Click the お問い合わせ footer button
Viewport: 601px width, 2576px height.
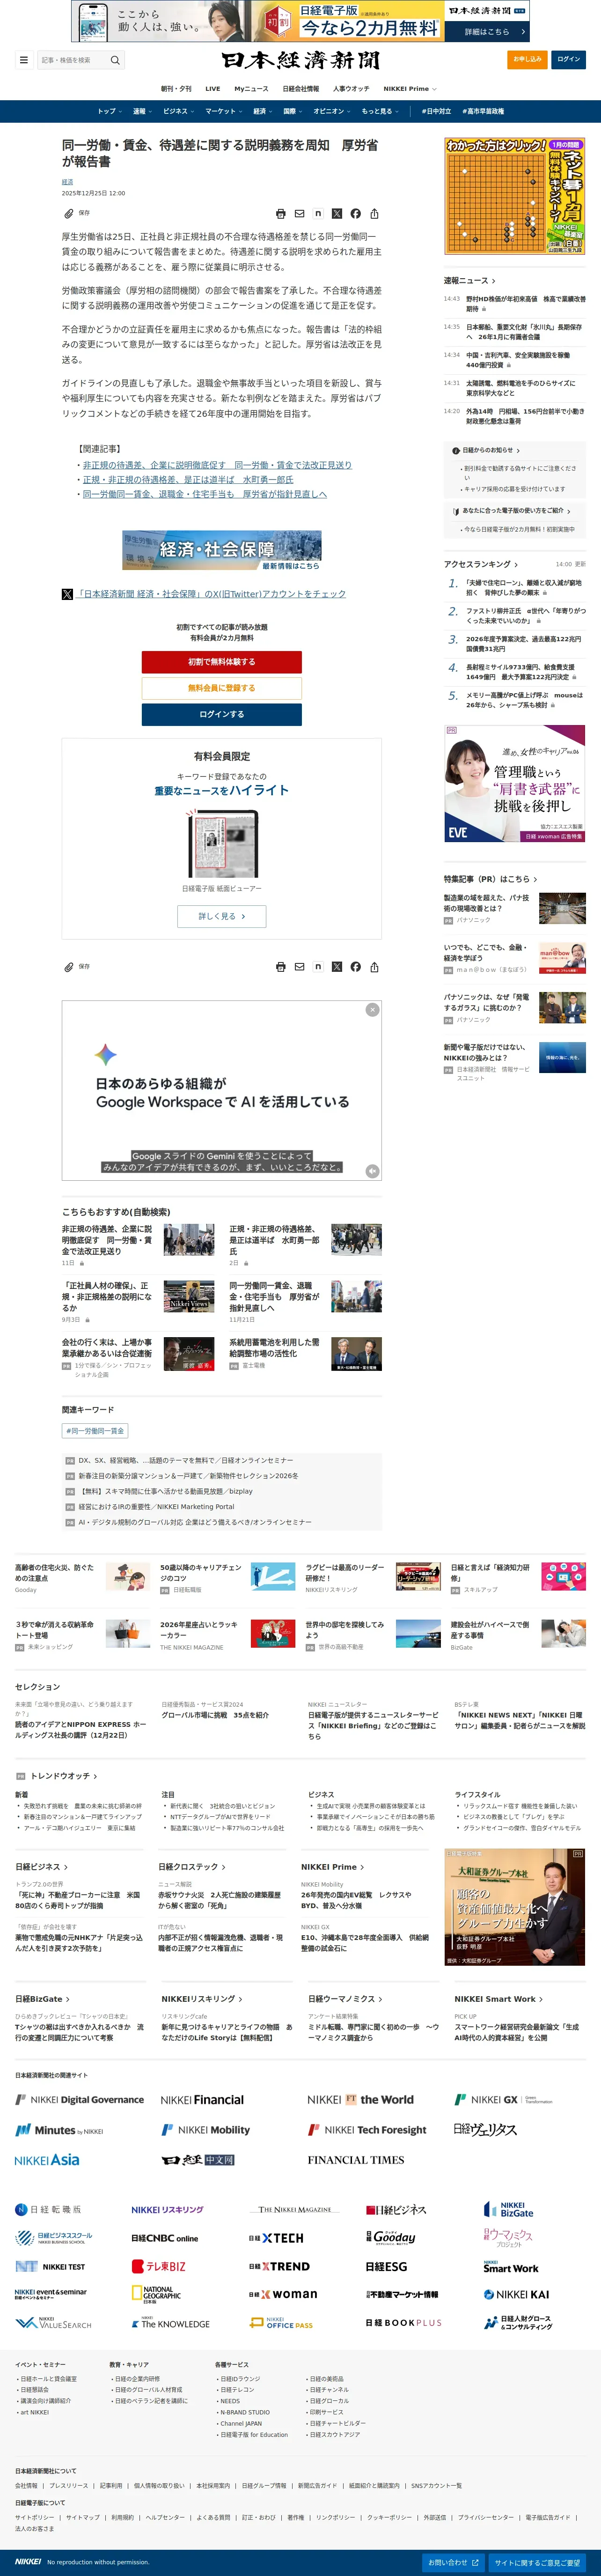pos(453,2563)
